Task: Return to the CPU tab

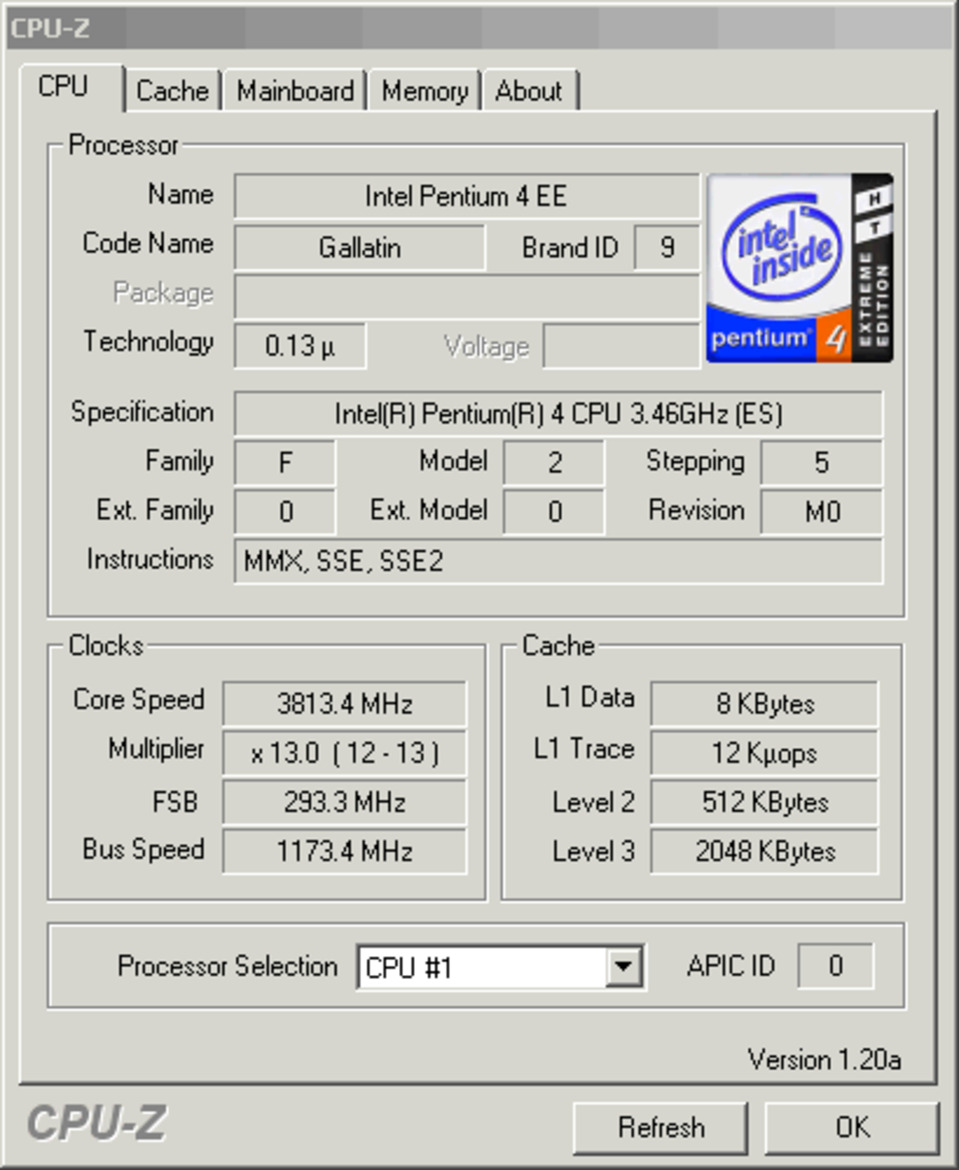Action: (65, 87)
